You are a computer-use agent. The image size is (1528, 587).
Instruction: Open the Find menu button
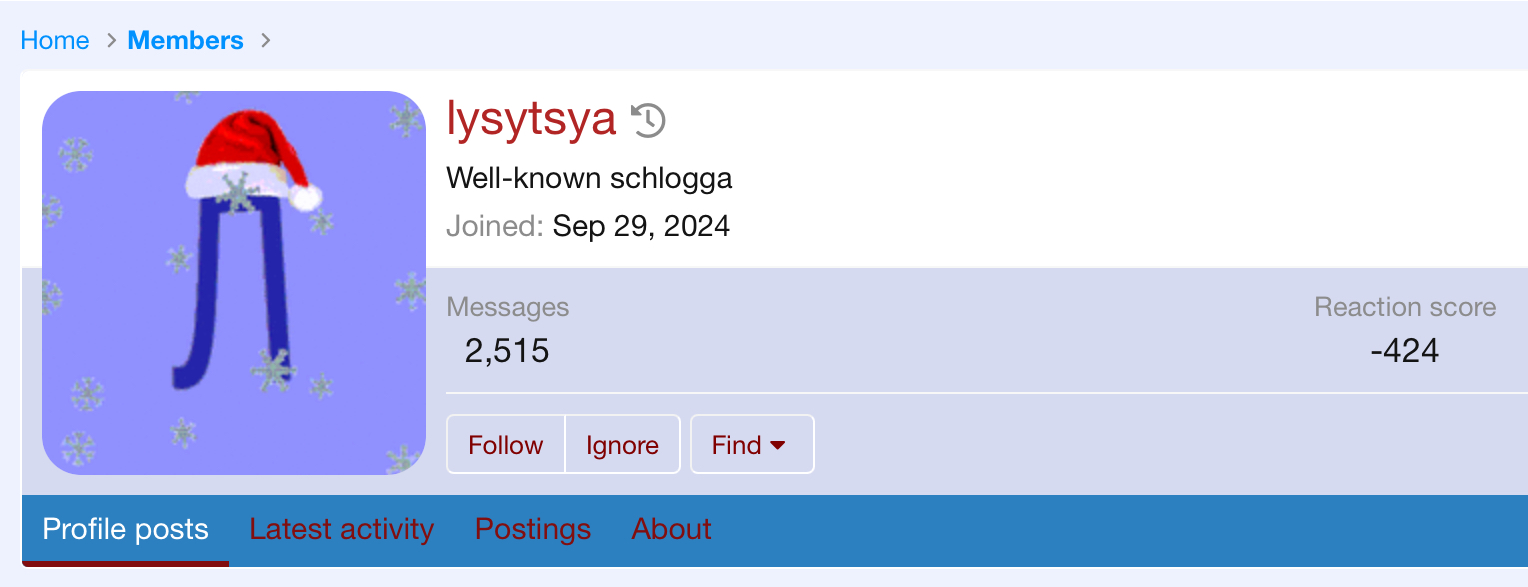pos(752,444)
